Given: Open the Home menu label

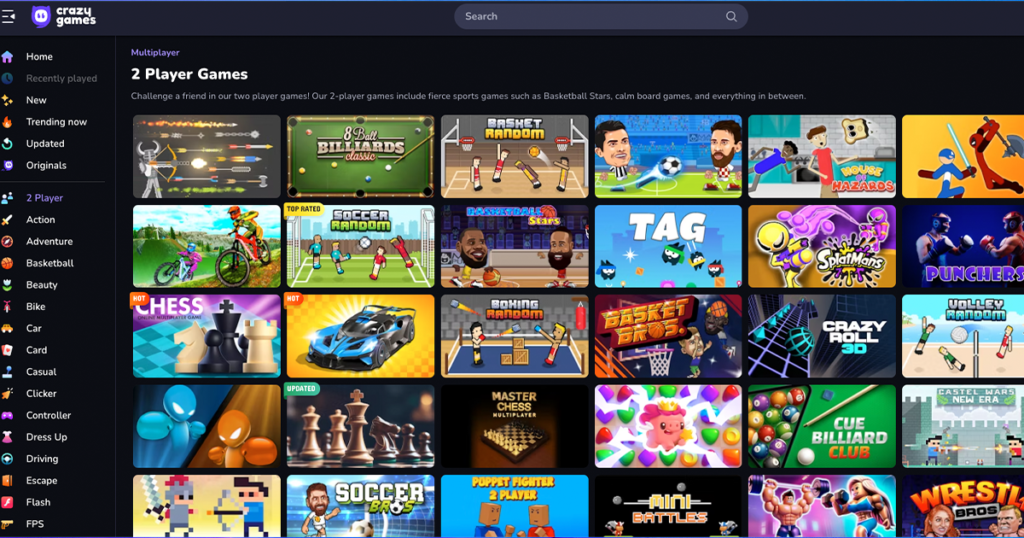Looking at the screenshot, I should [x=39, y=57].
